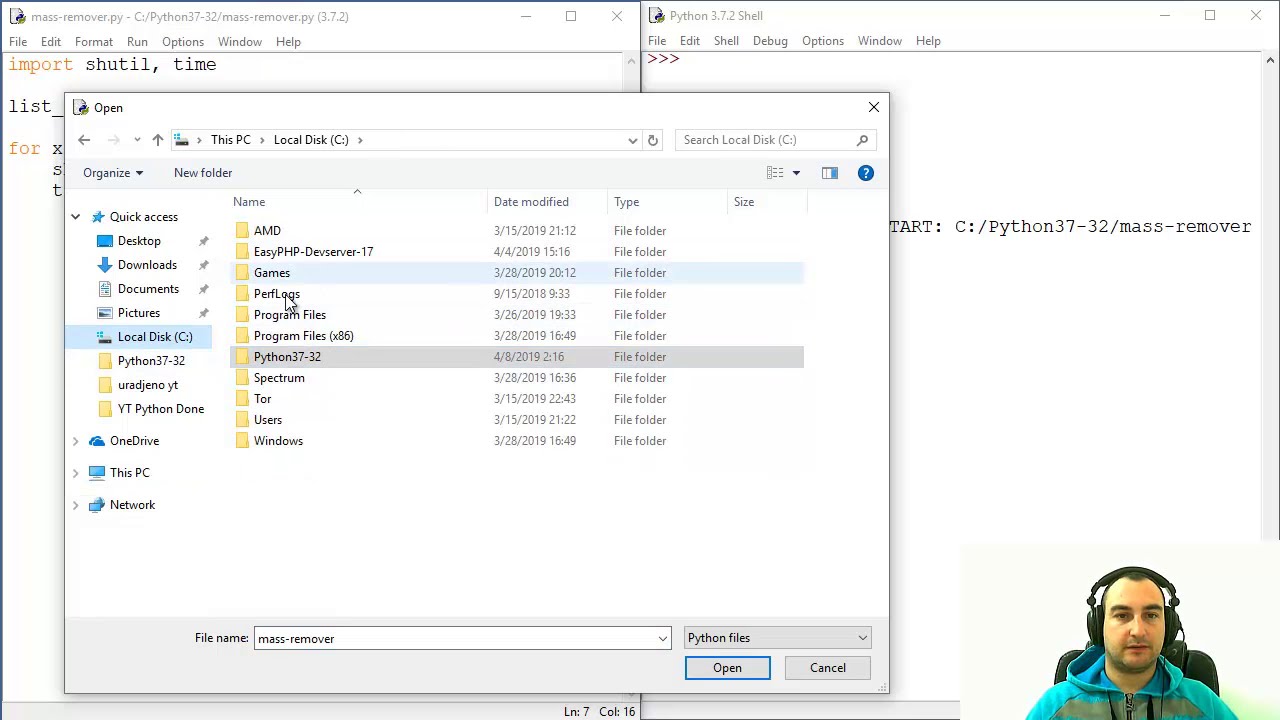Image resolution: width=1280 pixels, height=720 pixels.
Task: Open the Help question mark icon
Action: click(x=866, y=173)
